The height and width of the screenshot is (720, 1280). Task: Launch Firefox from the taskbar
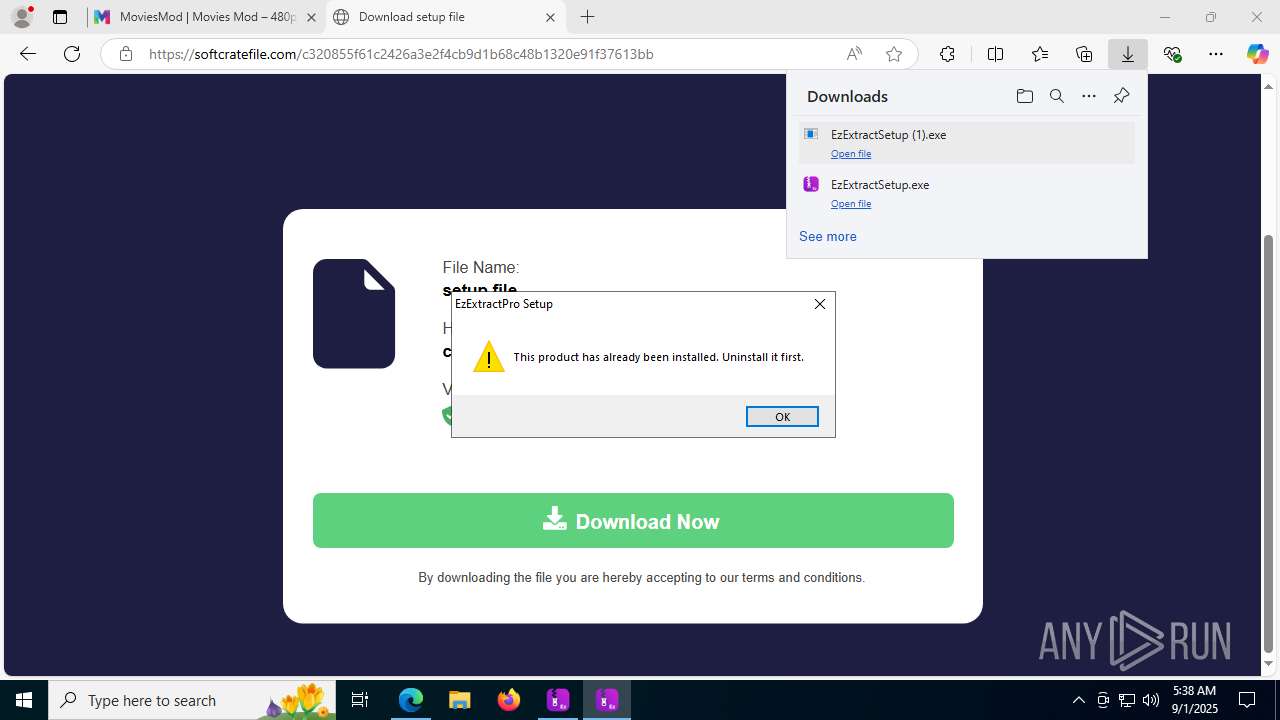click(x=509, y=700)
